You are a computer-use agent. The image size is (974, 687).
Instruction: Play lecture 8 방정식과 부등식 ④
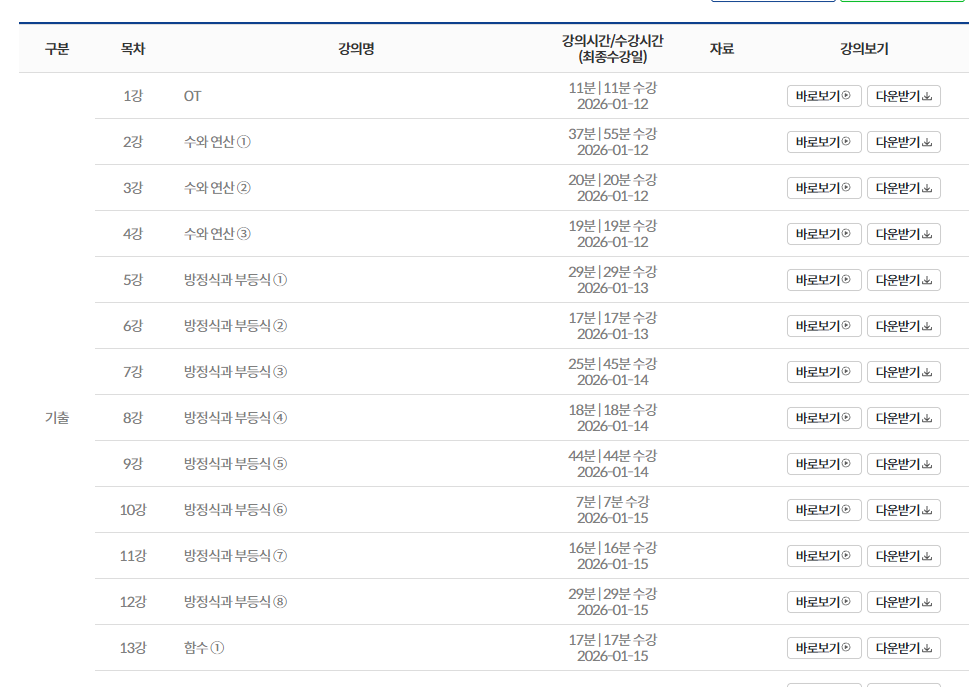pyautogui.click(x=823, y=418)
